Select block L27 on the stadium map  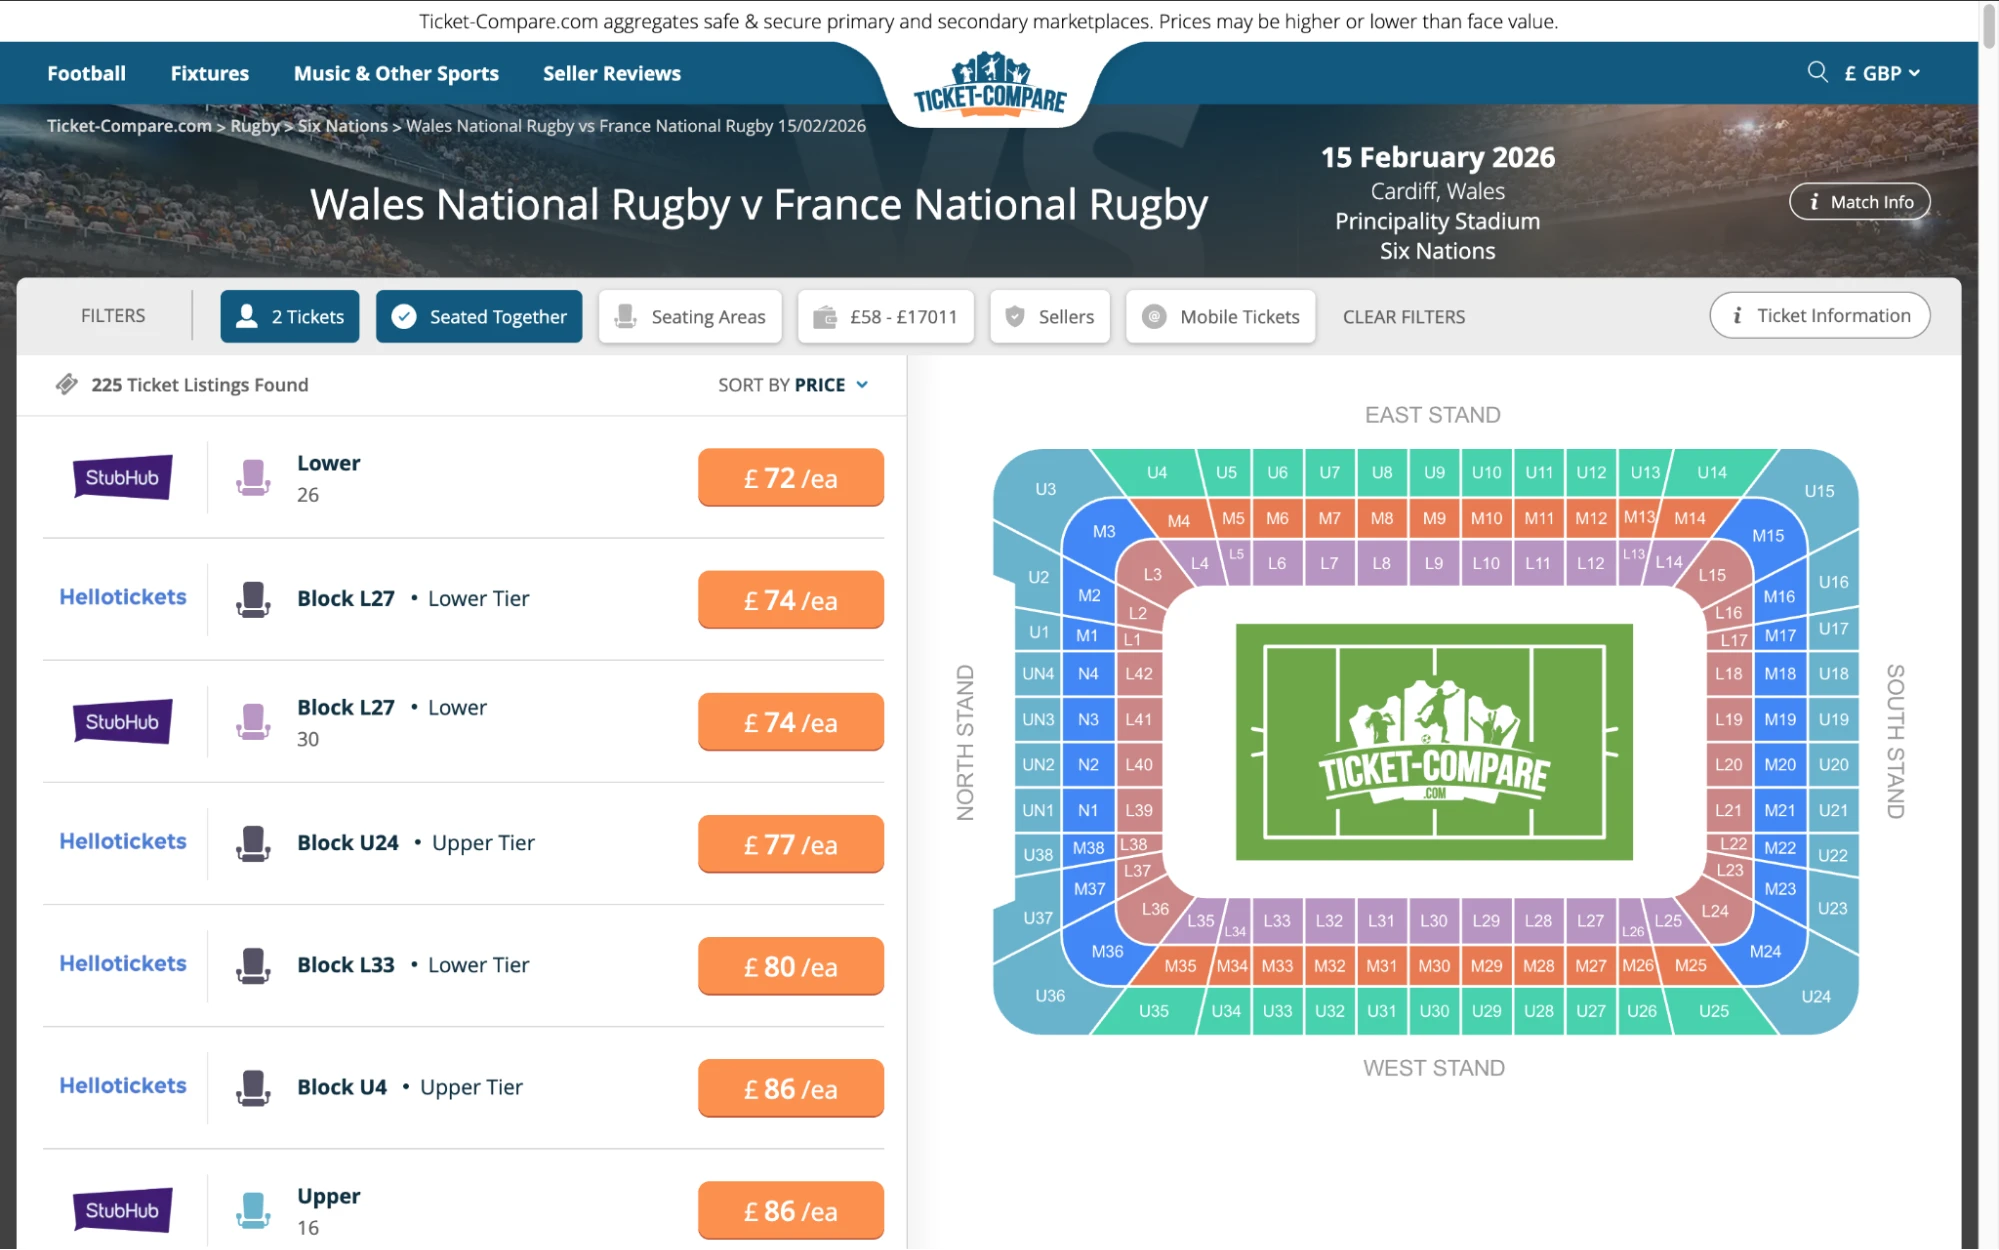point(1592,920)
